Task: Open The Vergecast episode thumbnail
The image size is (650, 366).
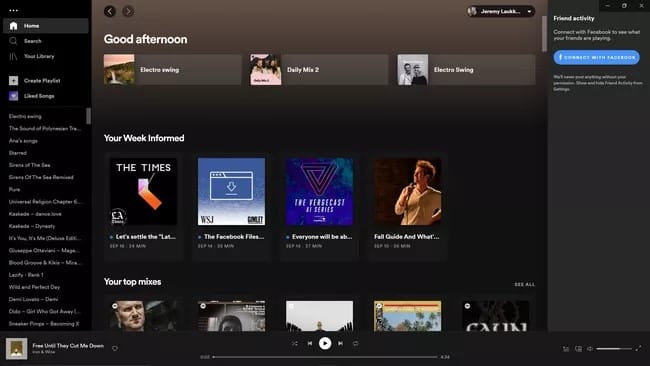Action: click(x=320, y=191)
